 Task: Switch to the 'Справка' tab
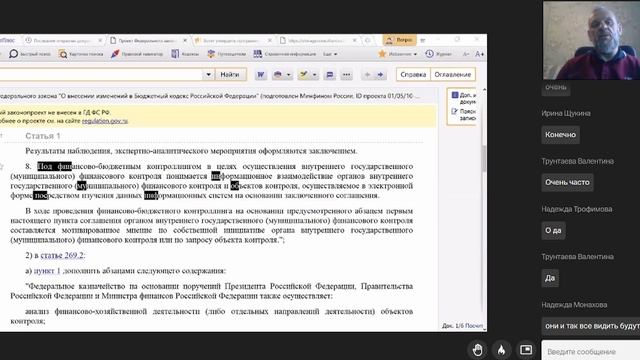pos(413,75)
